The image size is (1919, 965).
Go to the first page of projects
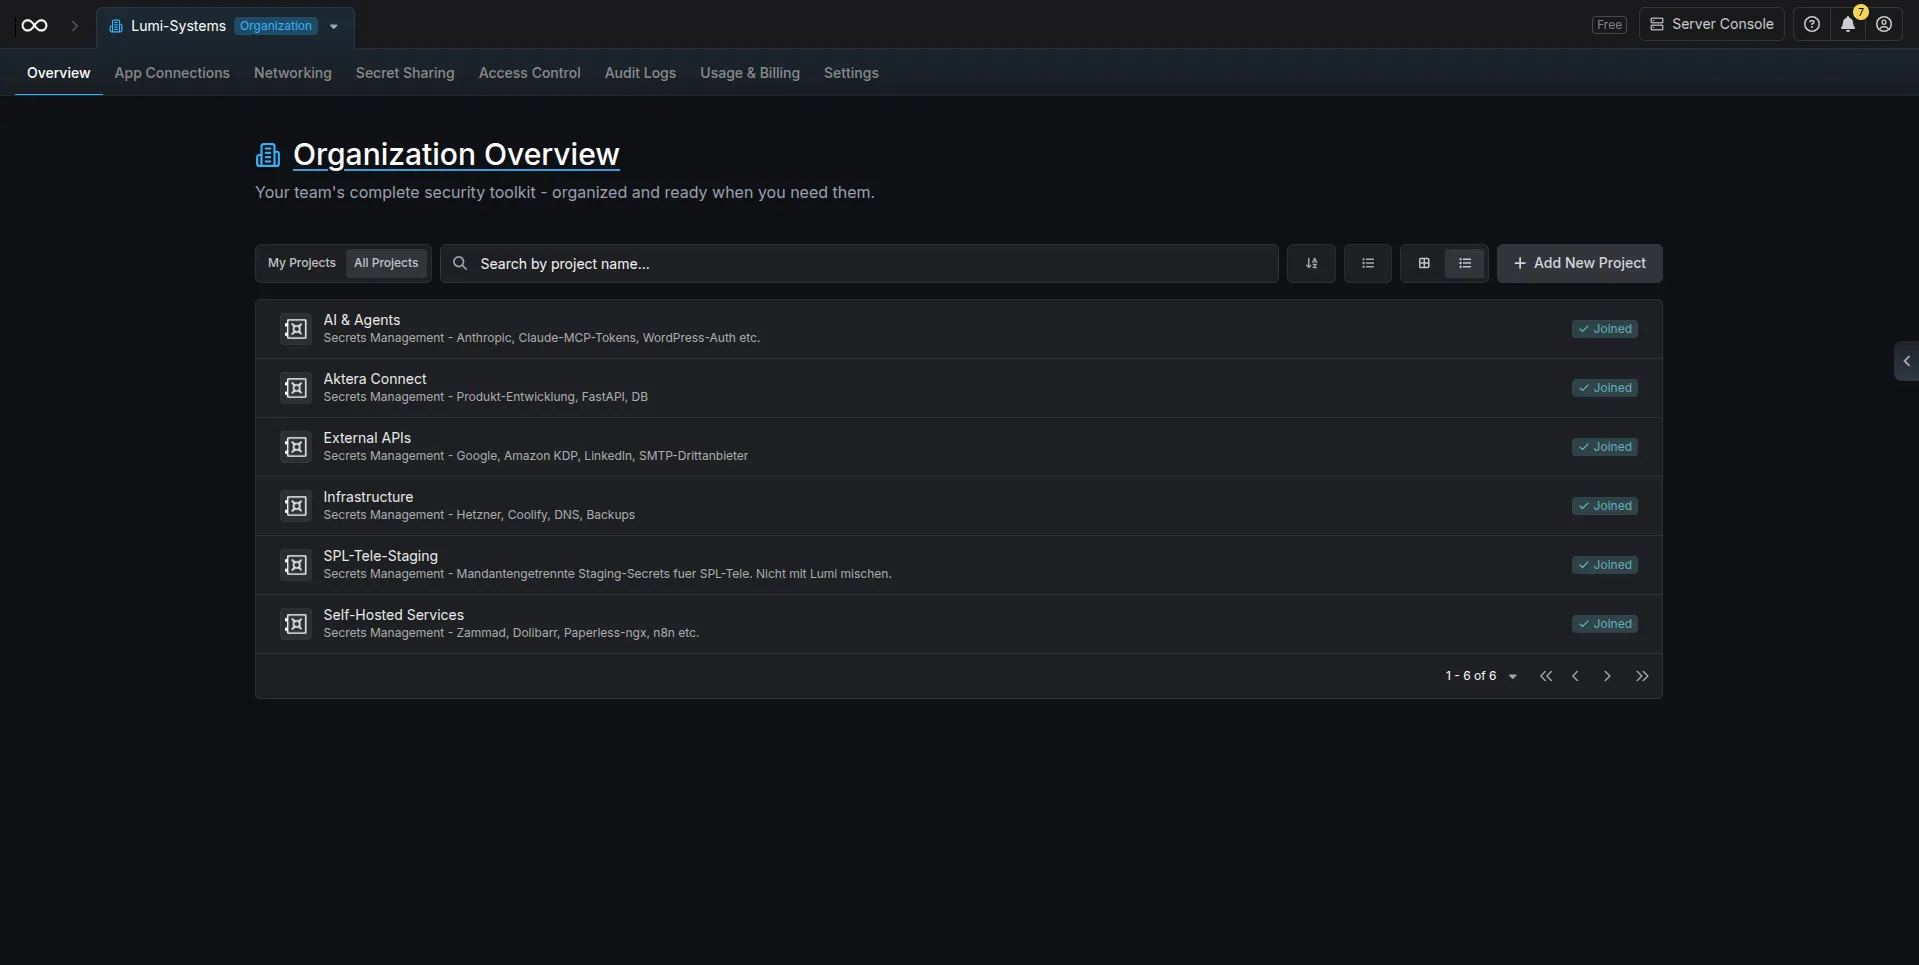pos(1546,676)
